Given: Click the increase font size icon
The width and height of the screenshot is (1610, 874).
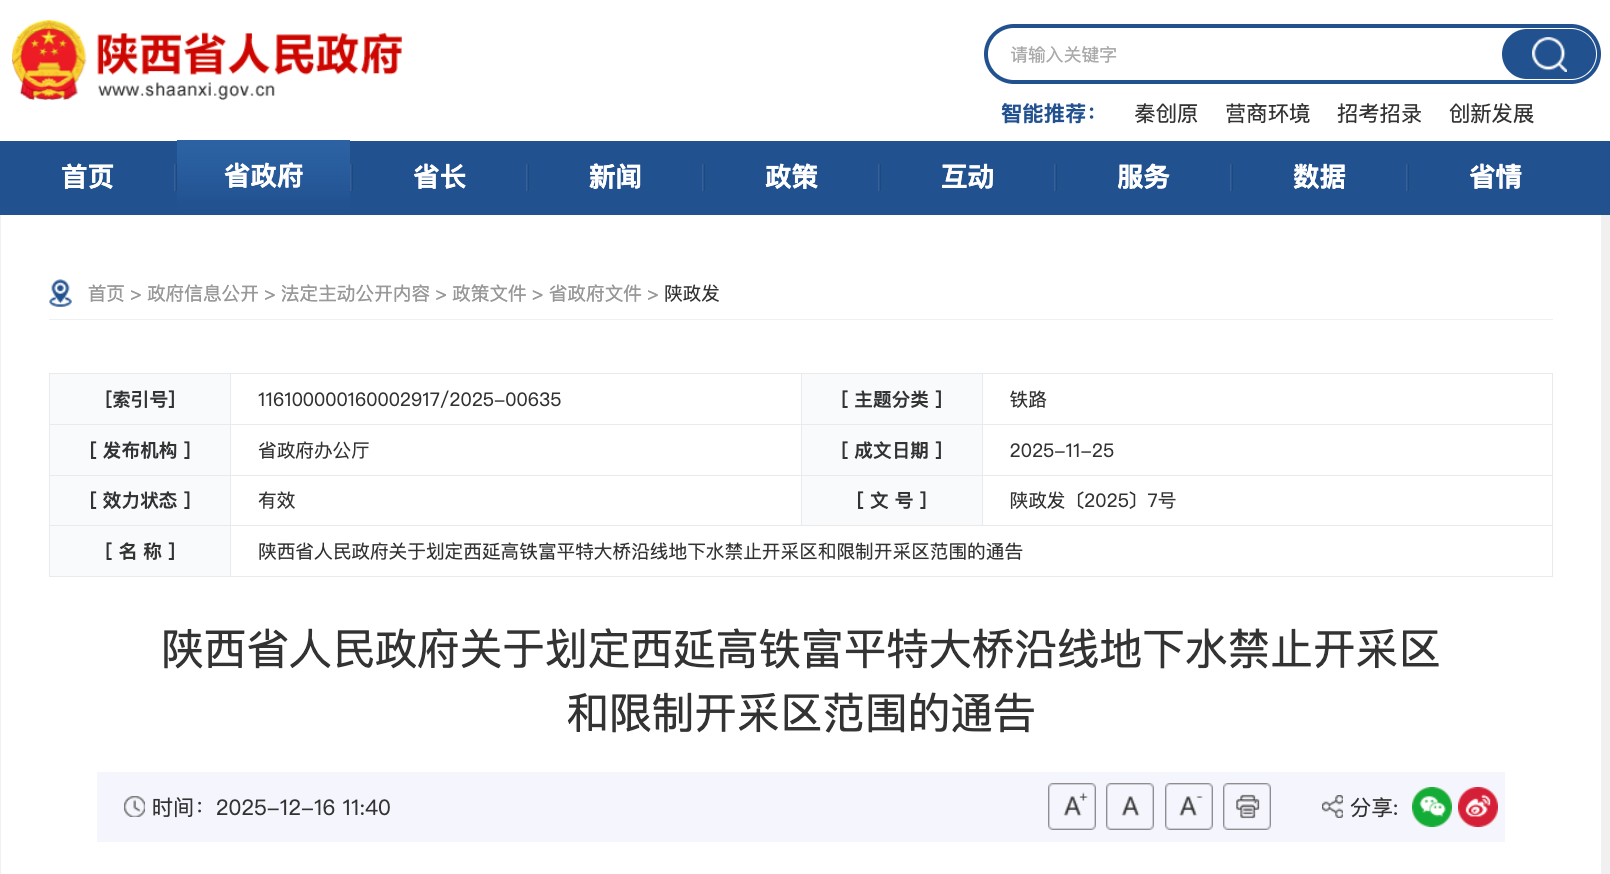Looking at the screenshot, I should click(x=1072, y=807).
